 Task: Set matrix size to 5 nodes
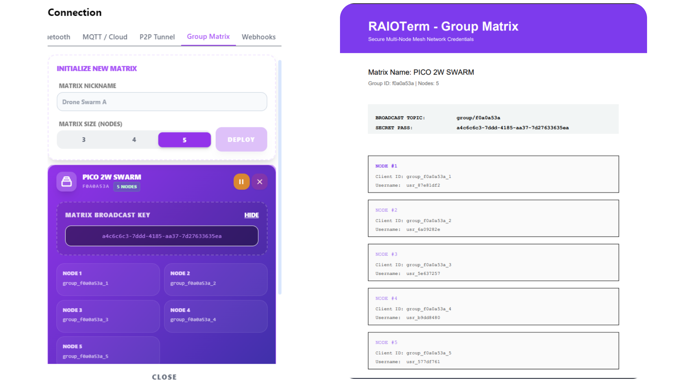click(x=184, y=140)
